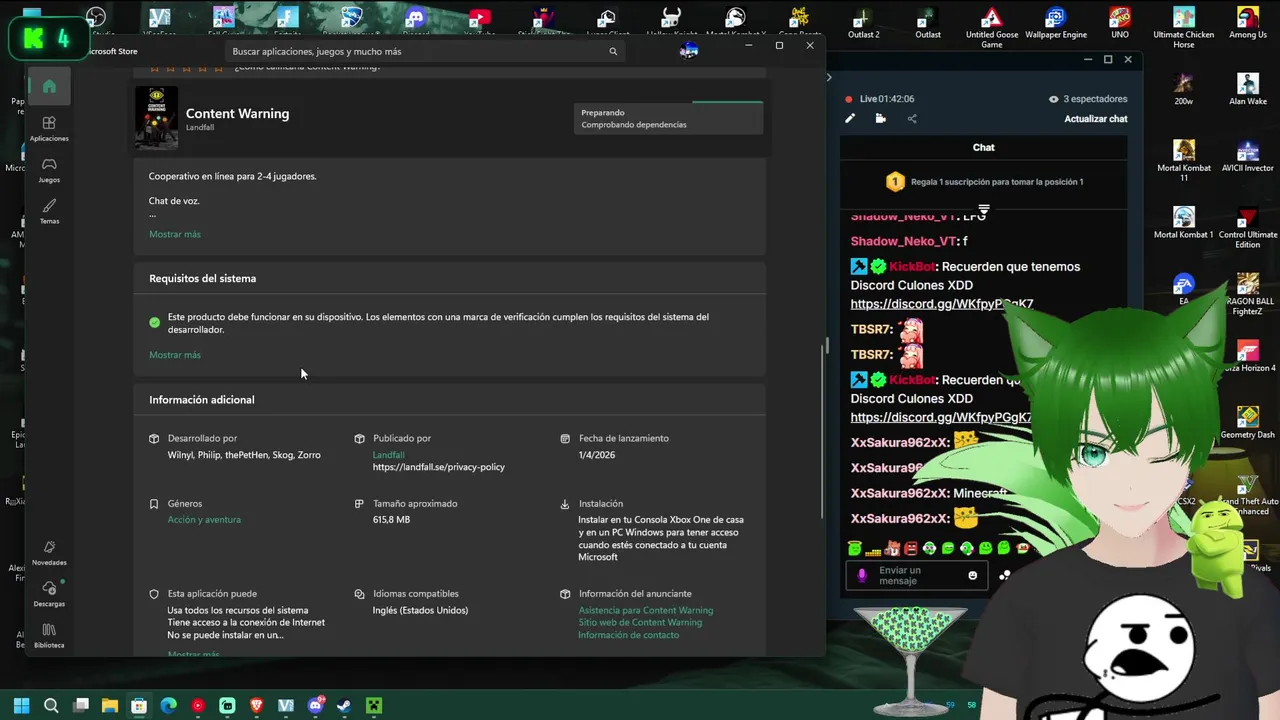
Task: Open Geometry Dash desktop shortcut
Action: click(1248, 422)
